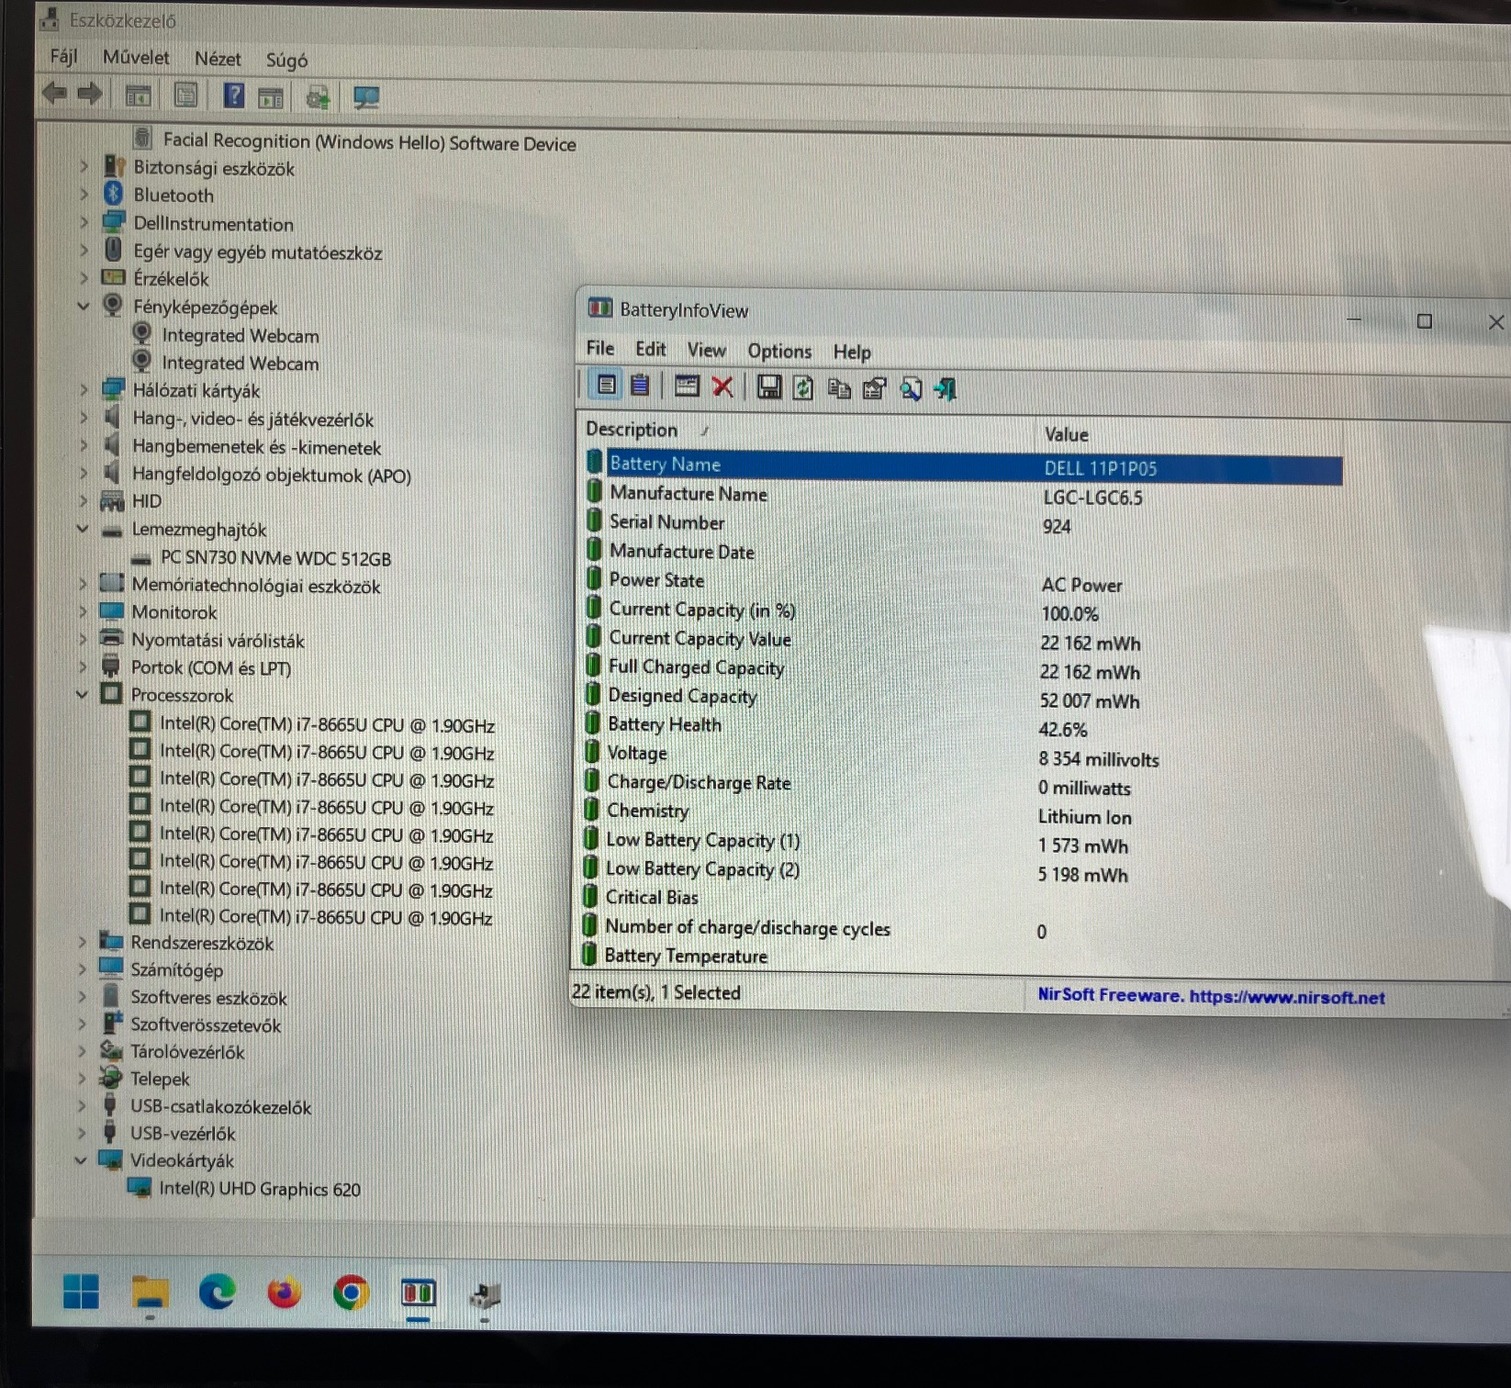Image resolution: width=1511 pixels, height=1388 pixels.
Task: Select the Chemistry row
Action: 960,813
